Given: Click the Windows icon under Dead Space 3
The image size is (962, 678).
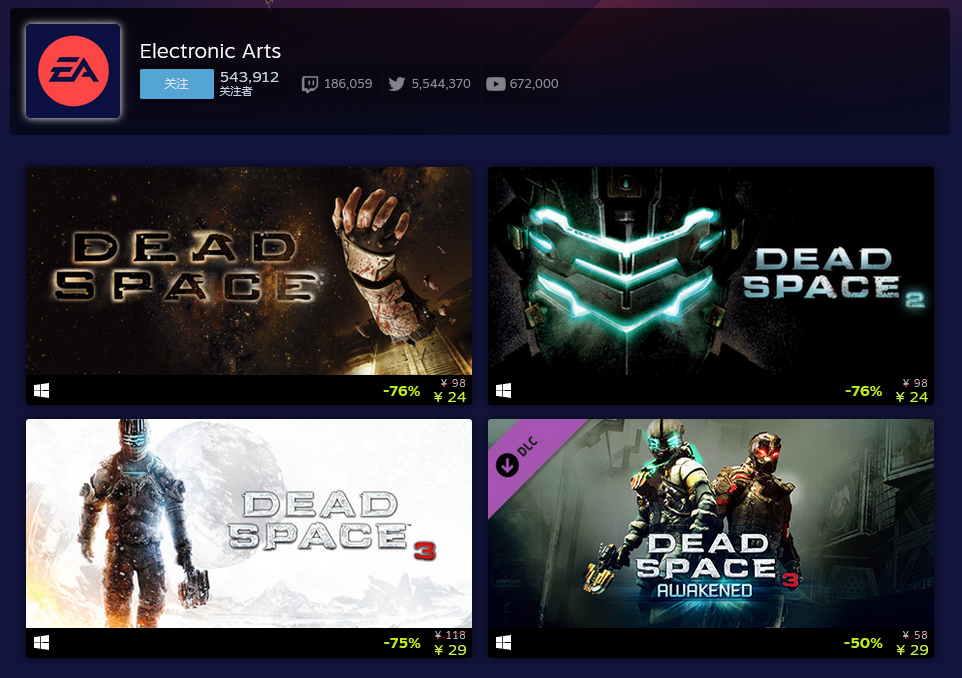Looking at the screenshot, I should (42, 642).
